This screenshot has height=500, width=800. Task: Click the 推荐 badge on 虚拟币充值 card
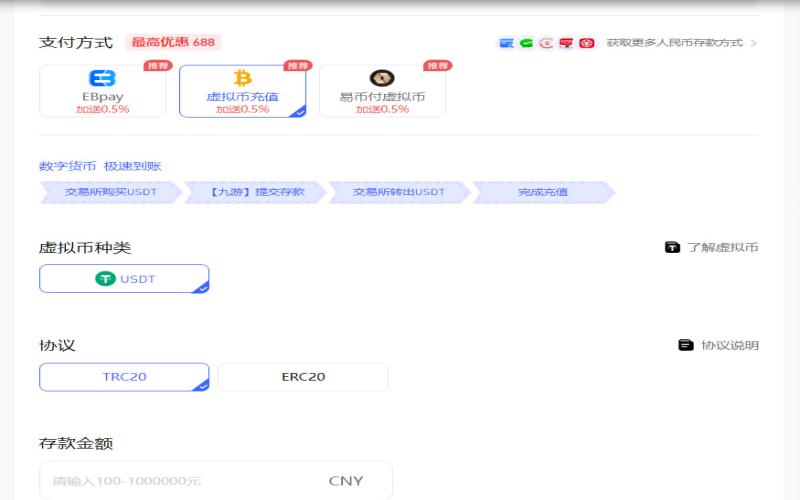(x=297, y=66)
